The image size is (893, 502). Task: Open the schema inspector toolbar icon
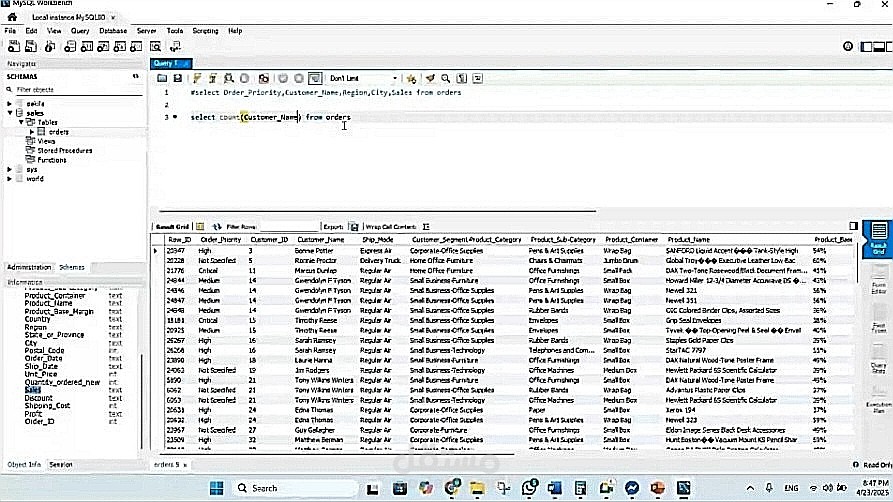coord(50,47)
